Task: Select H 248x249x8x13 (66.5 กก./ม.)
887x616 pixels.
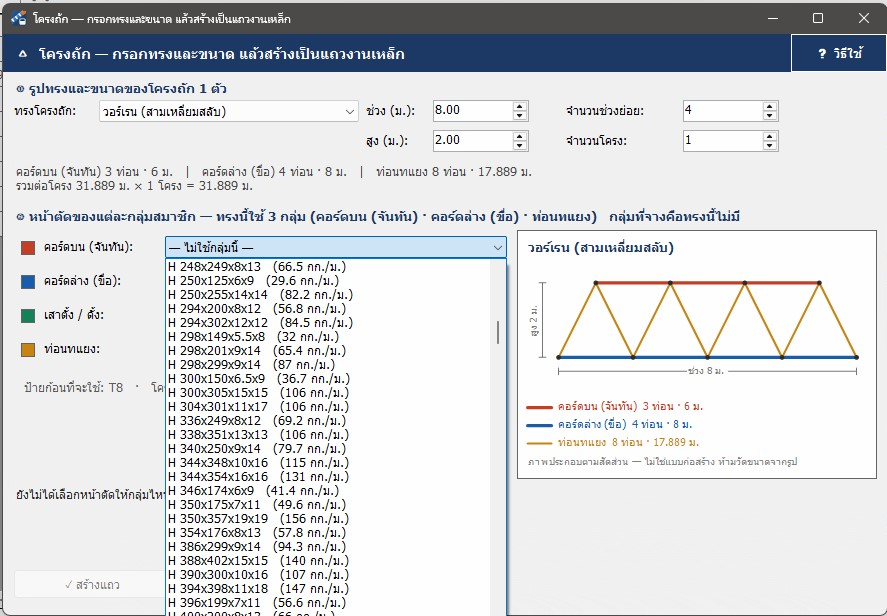Action: point(328,267)
